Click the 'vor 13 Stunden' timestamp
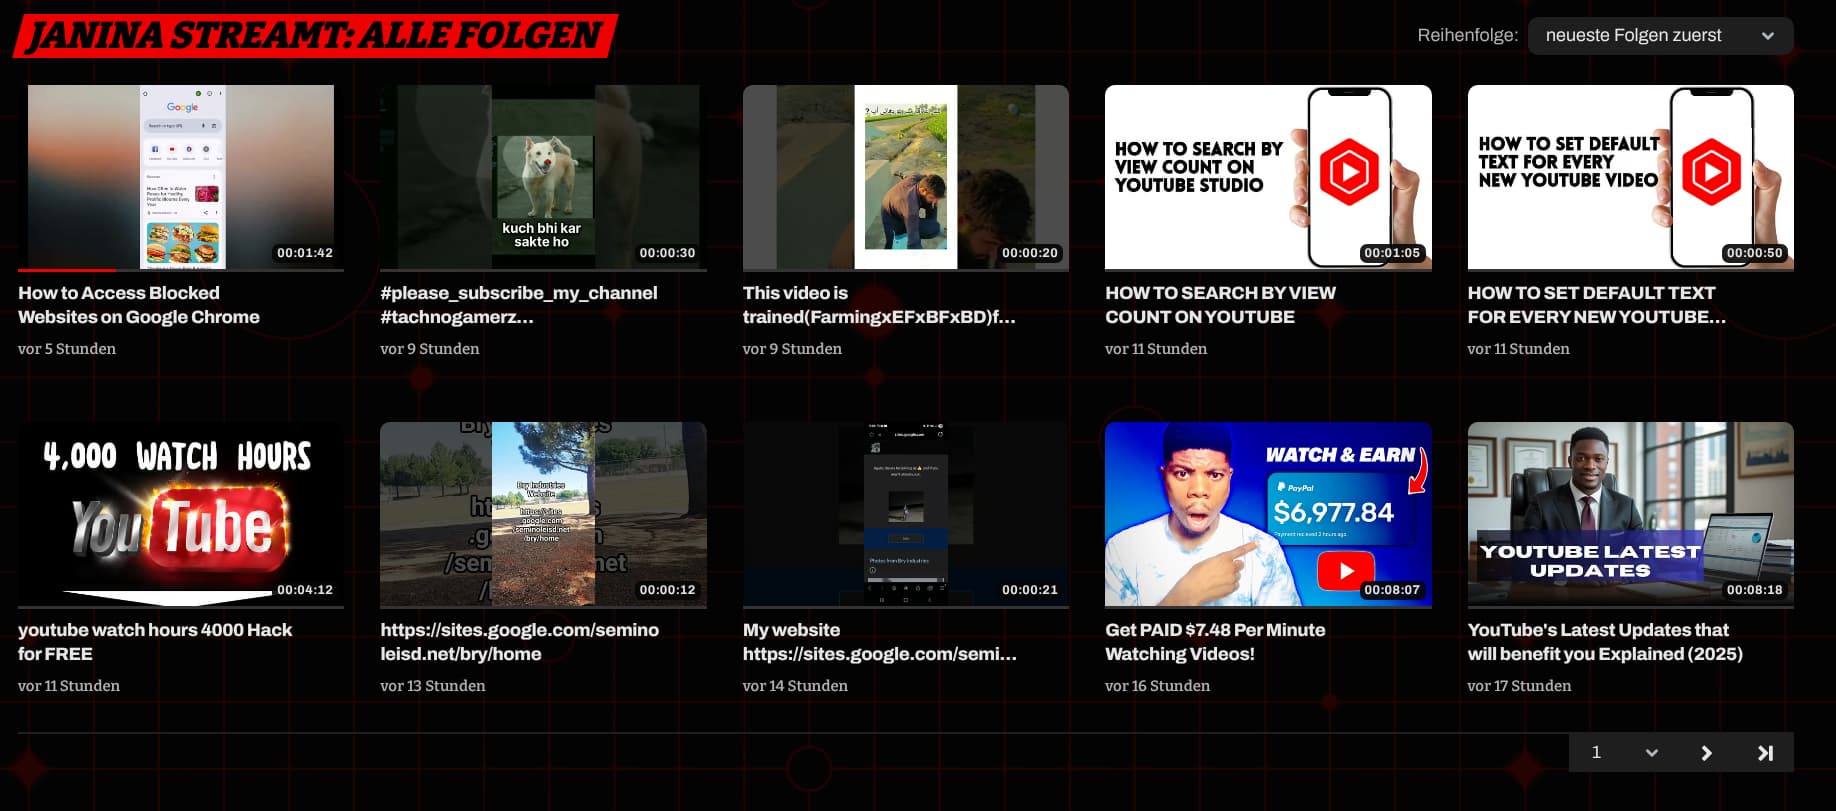Screen dimensions: 1836x811 coord(433,686)
